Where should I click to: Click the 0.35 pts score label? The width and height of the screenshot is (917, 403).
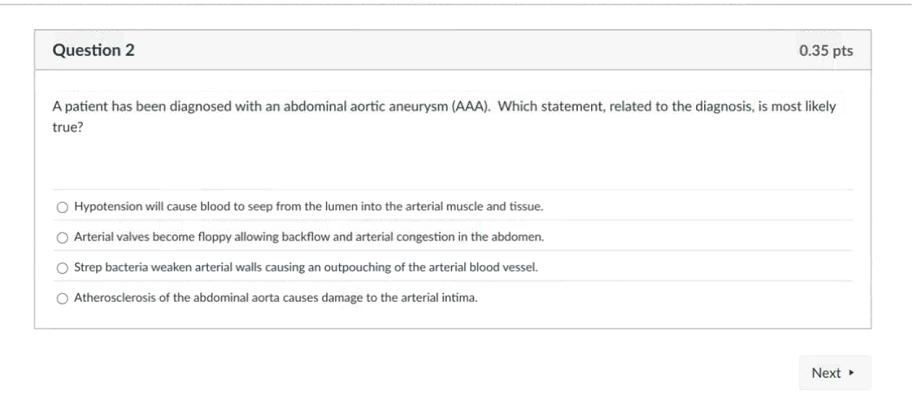tap(826, 51)
